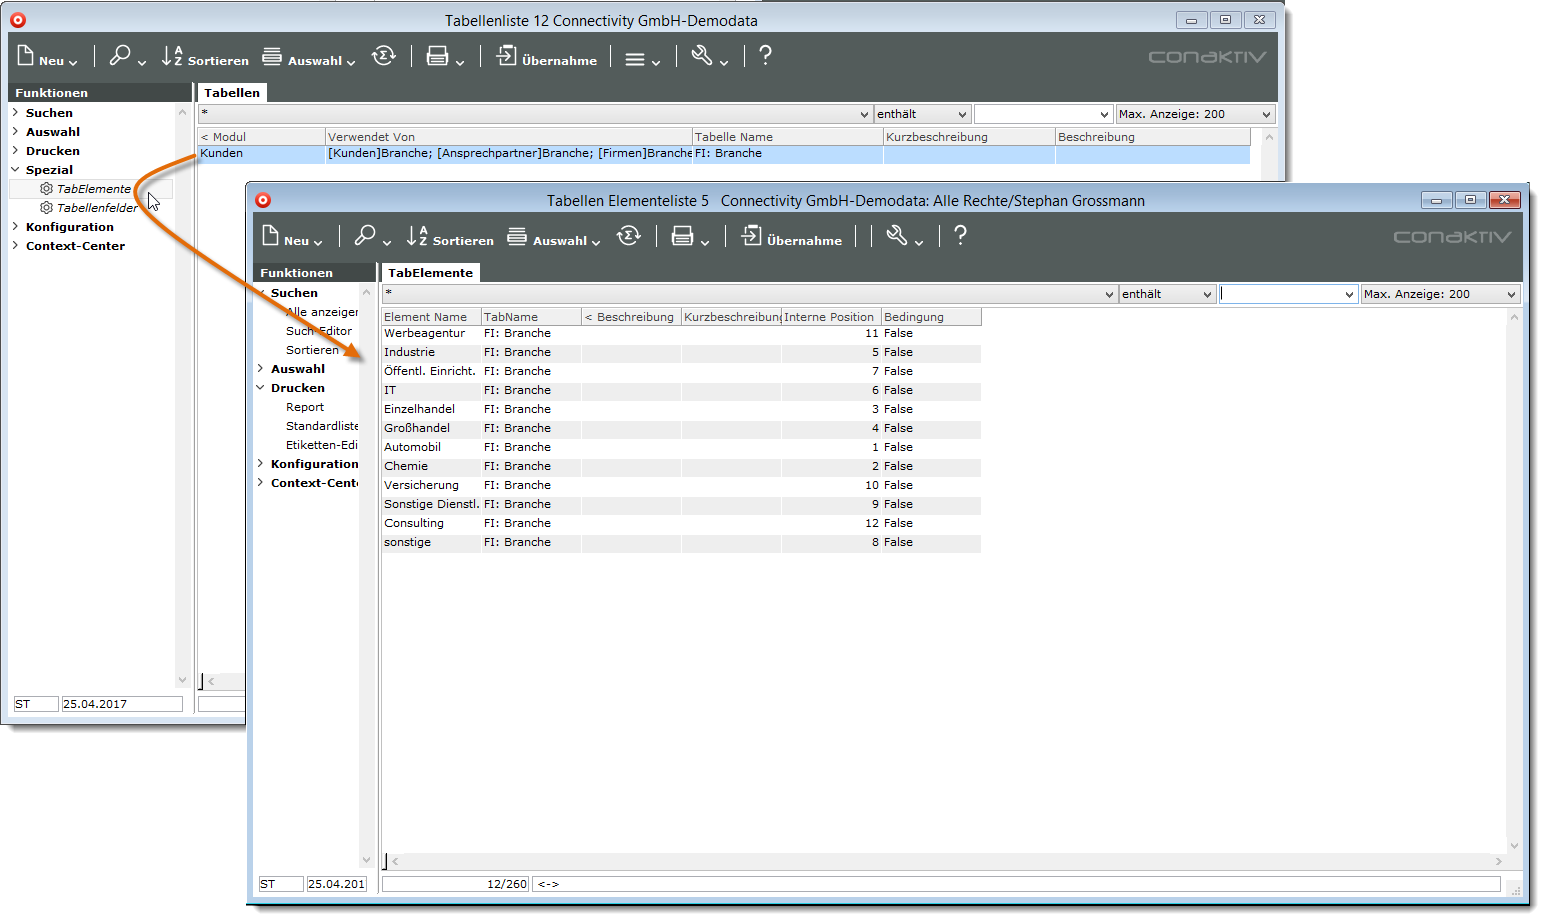
Task: Select the Consulting row in the element list
Action: (414, 523)
